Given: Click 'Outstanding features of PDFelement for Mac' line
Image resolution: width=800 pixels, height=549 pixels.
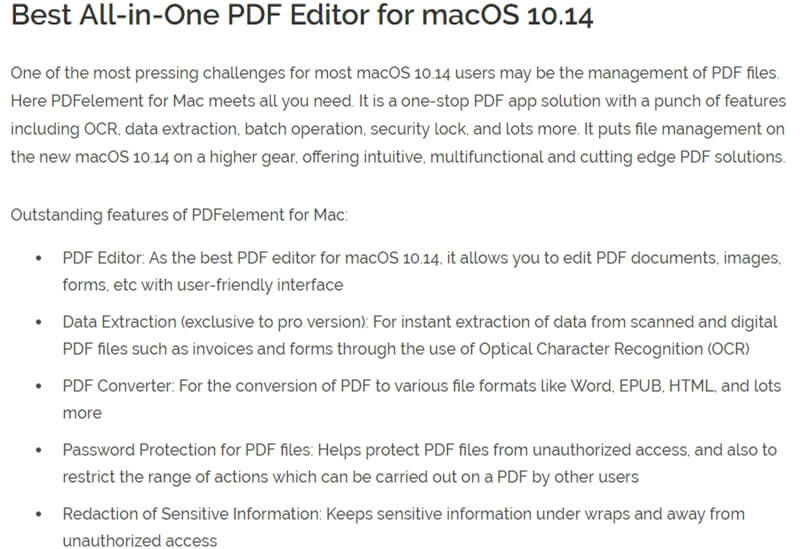Looking at the screenshot, I should (179, 215).
